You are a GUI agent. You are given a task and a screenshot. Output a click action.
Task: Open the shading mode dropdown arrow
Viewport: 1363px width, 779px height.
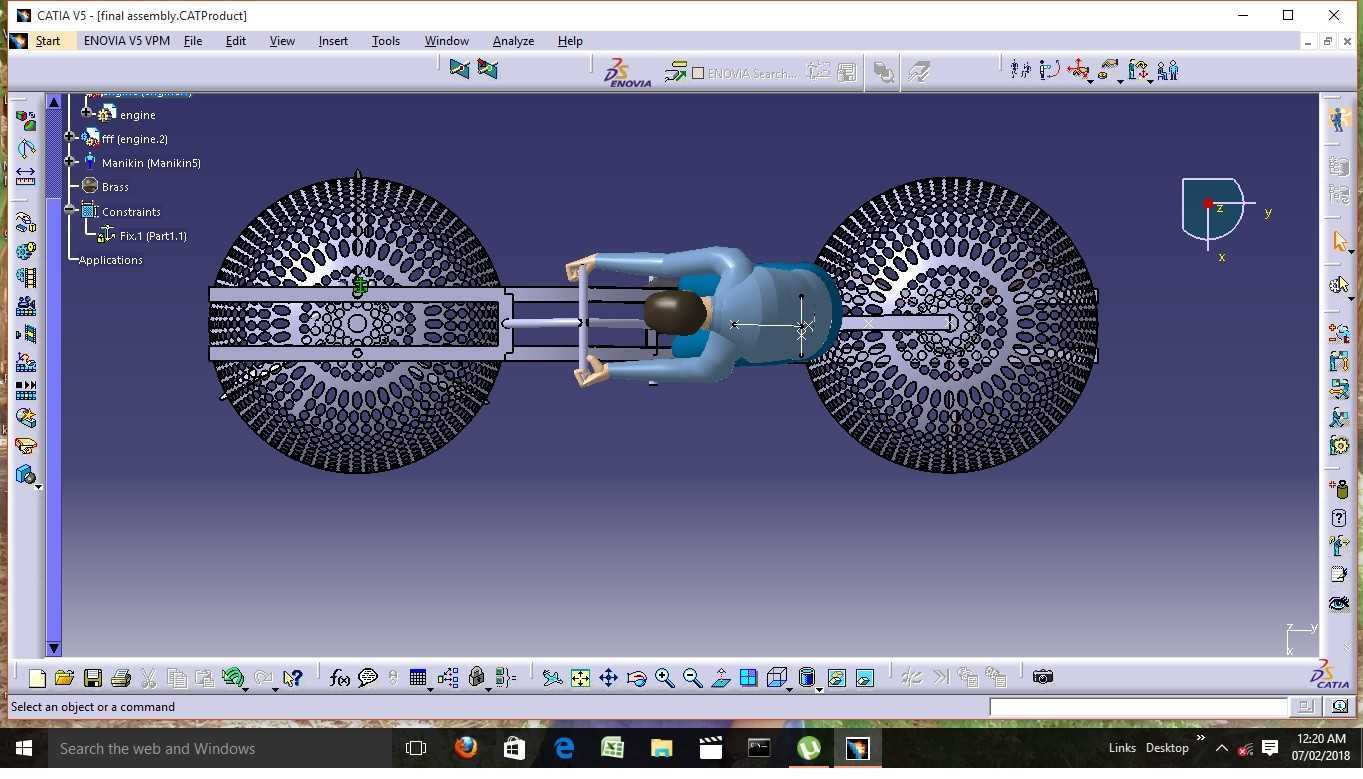click(x=819, y=689)
